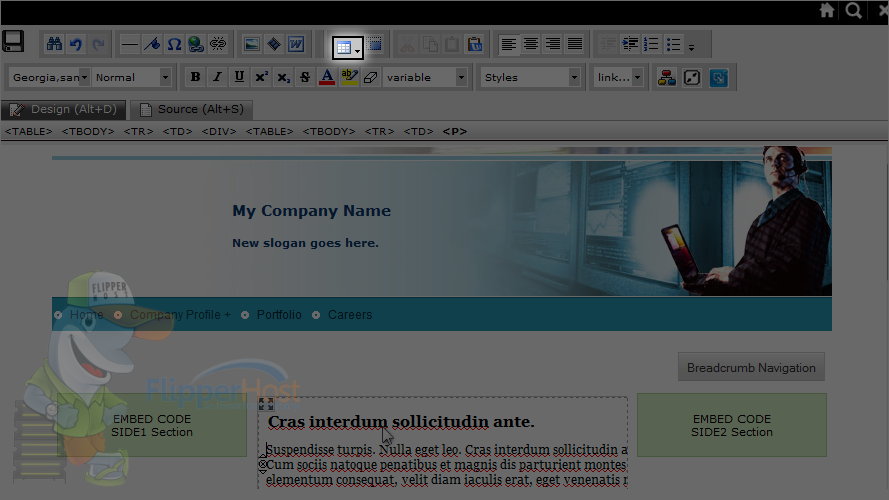The width and height of the screenshot is (889, 500).
Task: Select <TBODY> after first <TABLE> tag
Action: coord(88,132)
